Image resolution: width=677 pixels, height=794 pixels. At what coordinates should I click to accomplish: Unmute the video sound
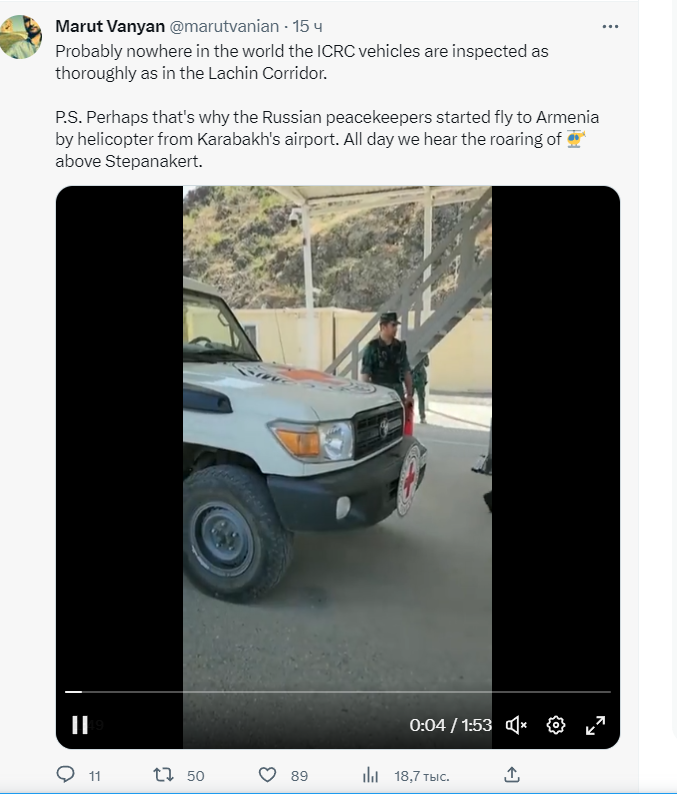point(516,725)
